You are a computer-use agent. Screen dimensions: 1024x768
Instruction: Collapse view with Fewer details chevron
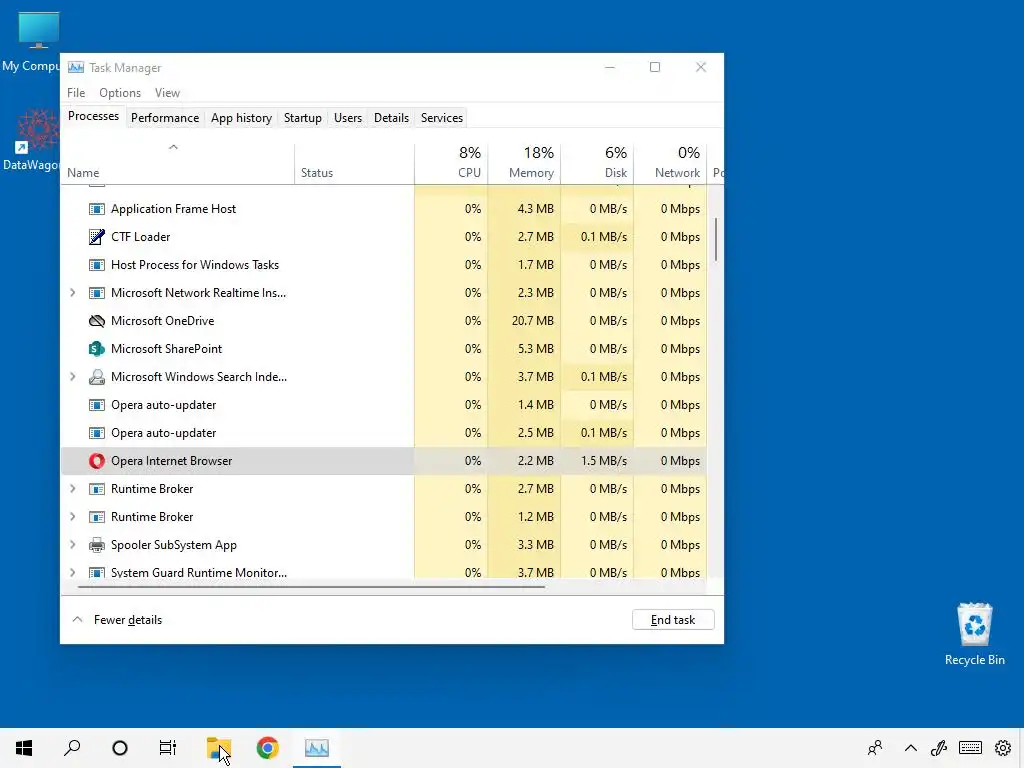[77, 619]
